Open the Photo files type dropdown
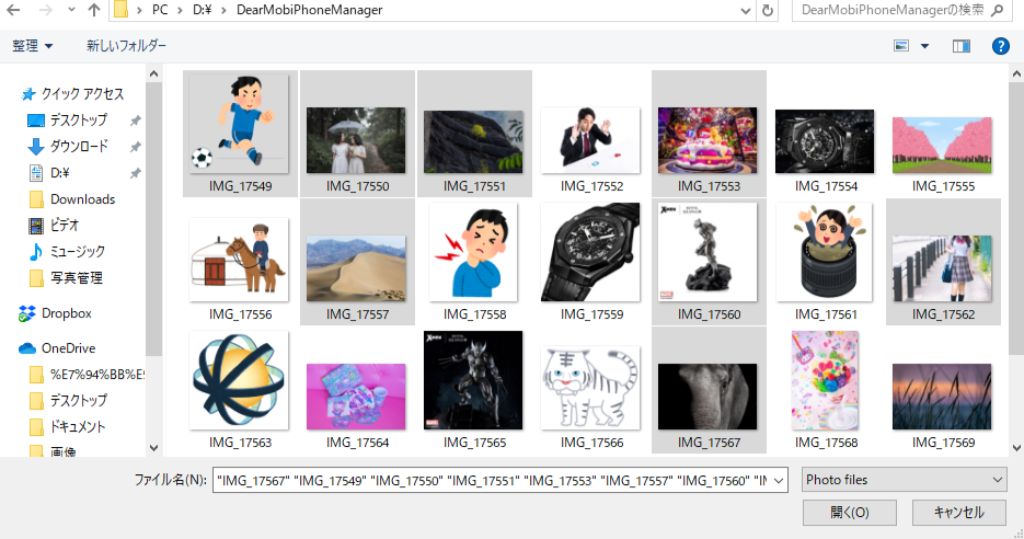 (904, 480)
